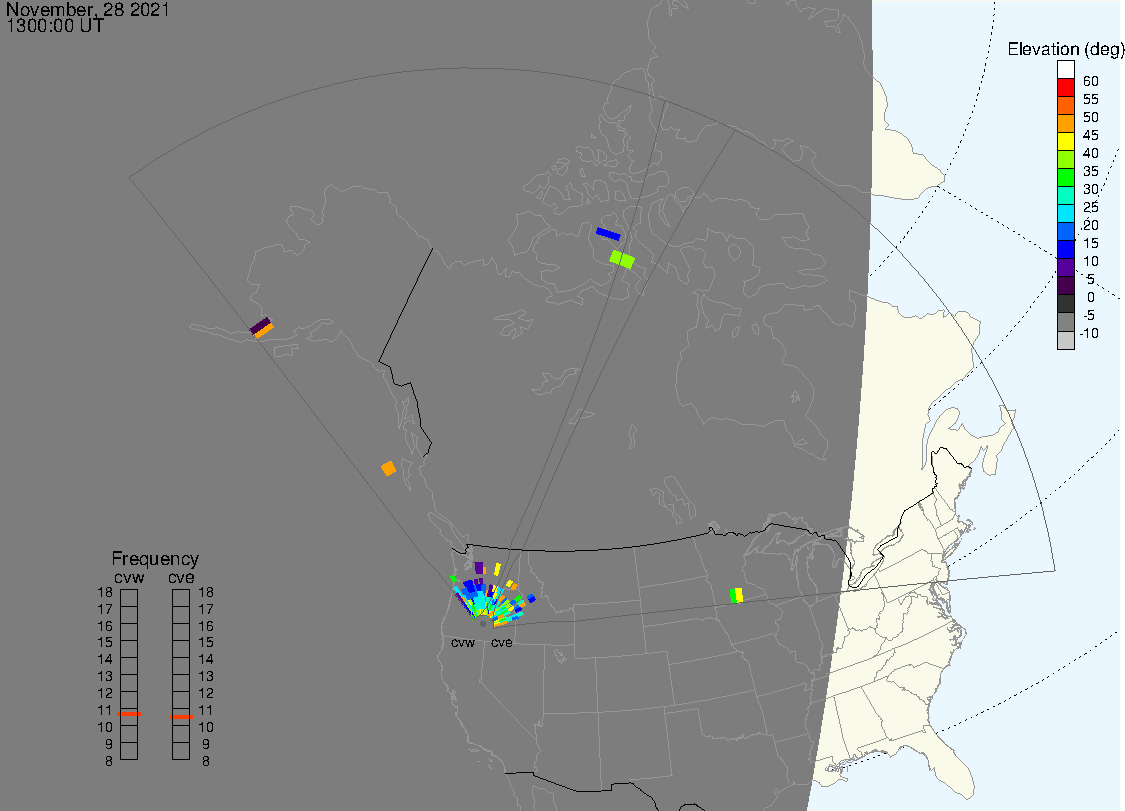Click the white swatch atop elevation legend

coord(1065,70)
